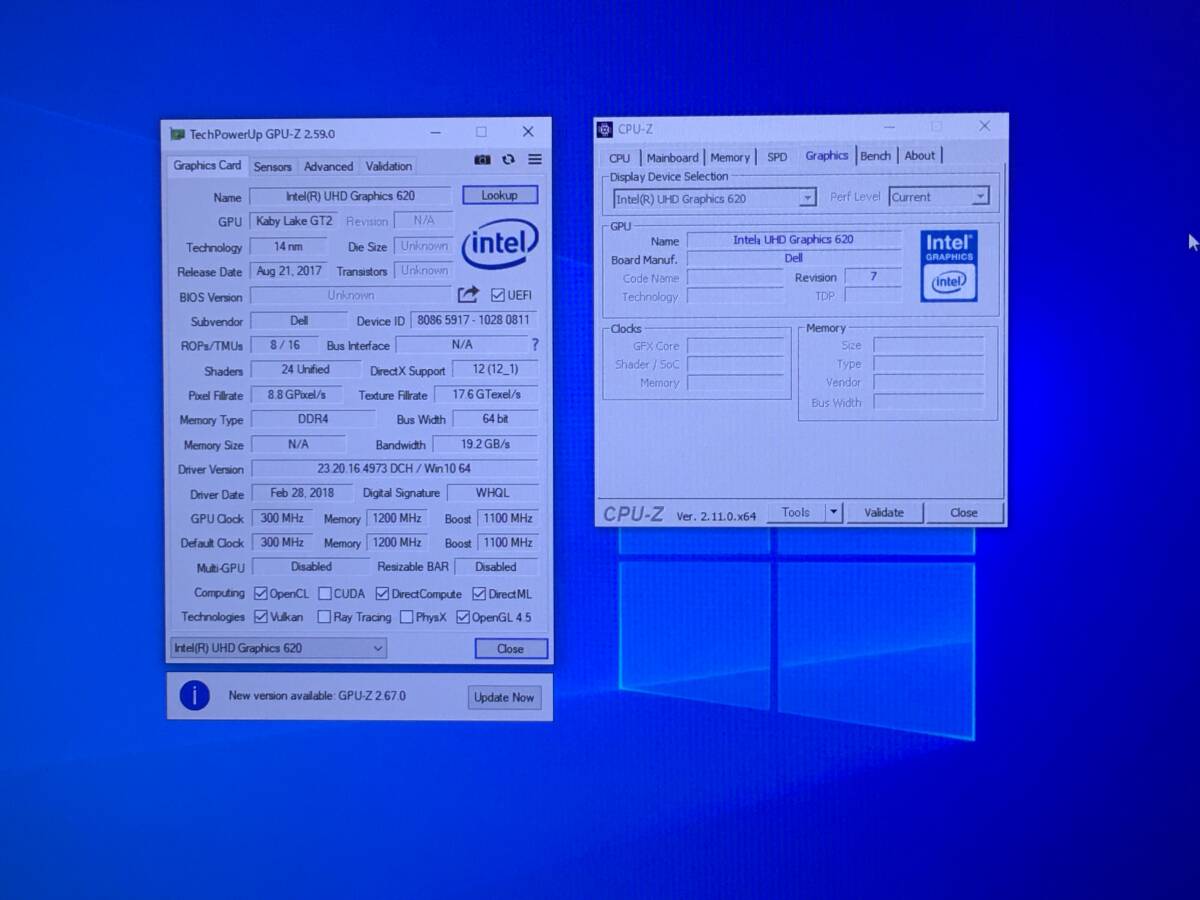Image resolution: width=1200 pixels, height=900 pixels.
Task: Click the Intel Graphics logo in CPU-Z
Action: (949, 266)
